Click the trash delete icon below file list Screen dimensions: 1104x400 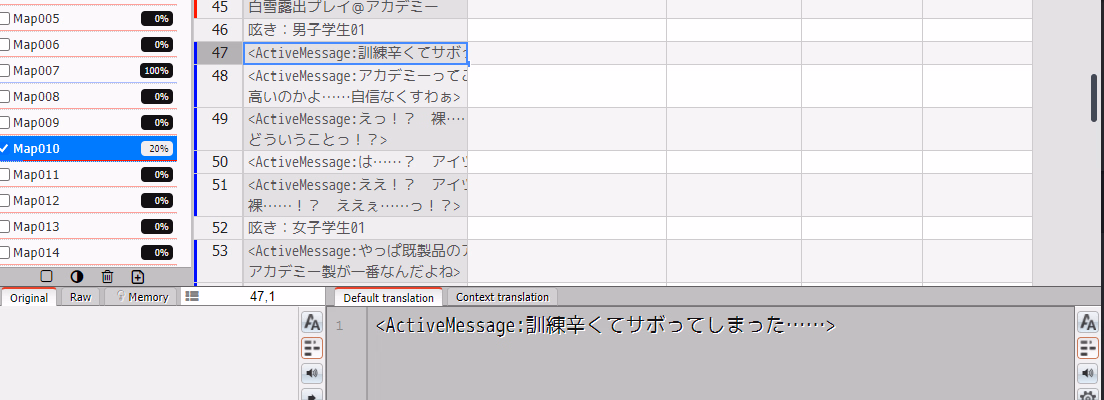(107, 277)
